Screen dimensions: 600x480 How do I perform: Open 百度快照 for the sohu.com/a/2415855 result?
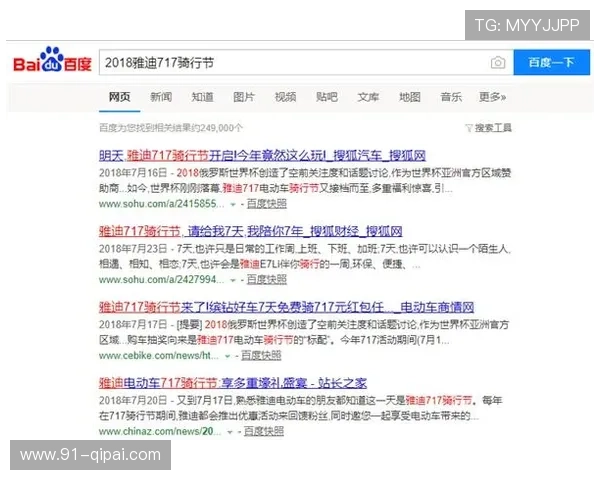coord(267,204)
